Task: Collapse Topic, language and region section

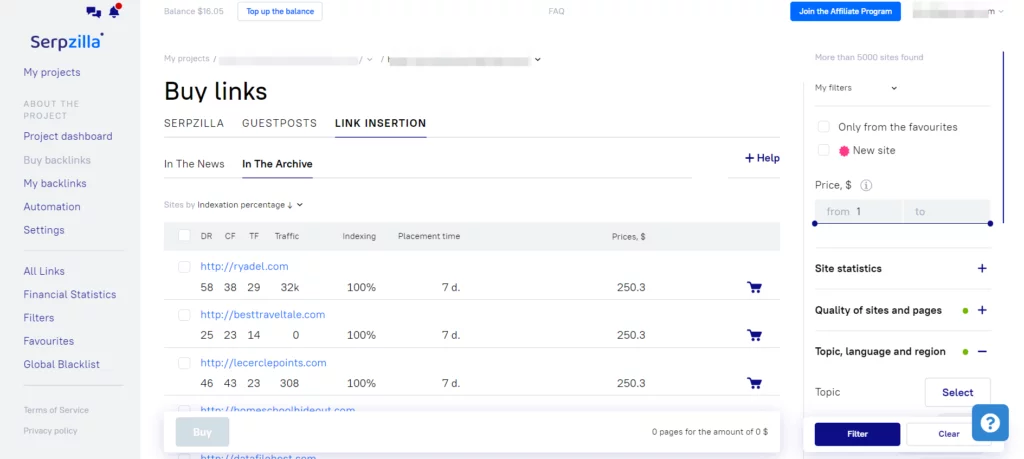Action: (982, 351)
